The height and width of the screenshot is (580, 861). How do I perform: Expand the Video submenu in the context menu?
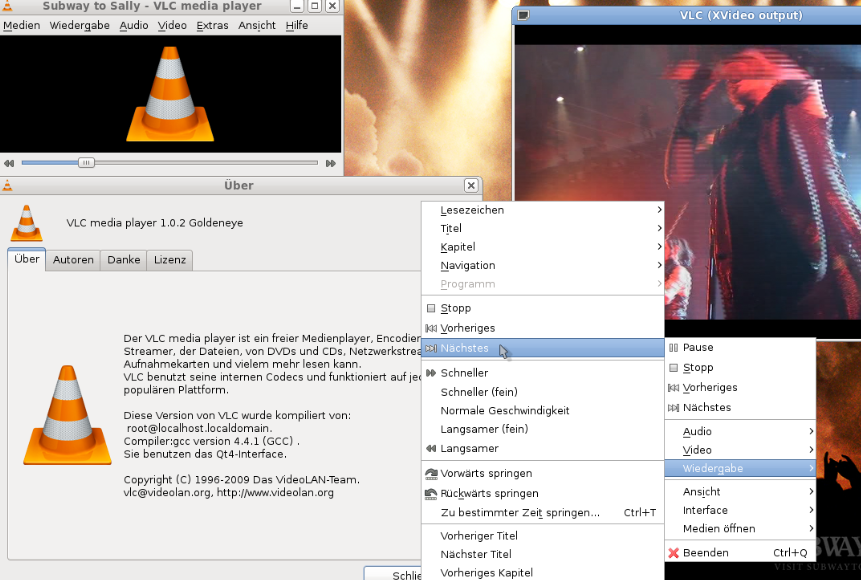[x=740, y=450]
